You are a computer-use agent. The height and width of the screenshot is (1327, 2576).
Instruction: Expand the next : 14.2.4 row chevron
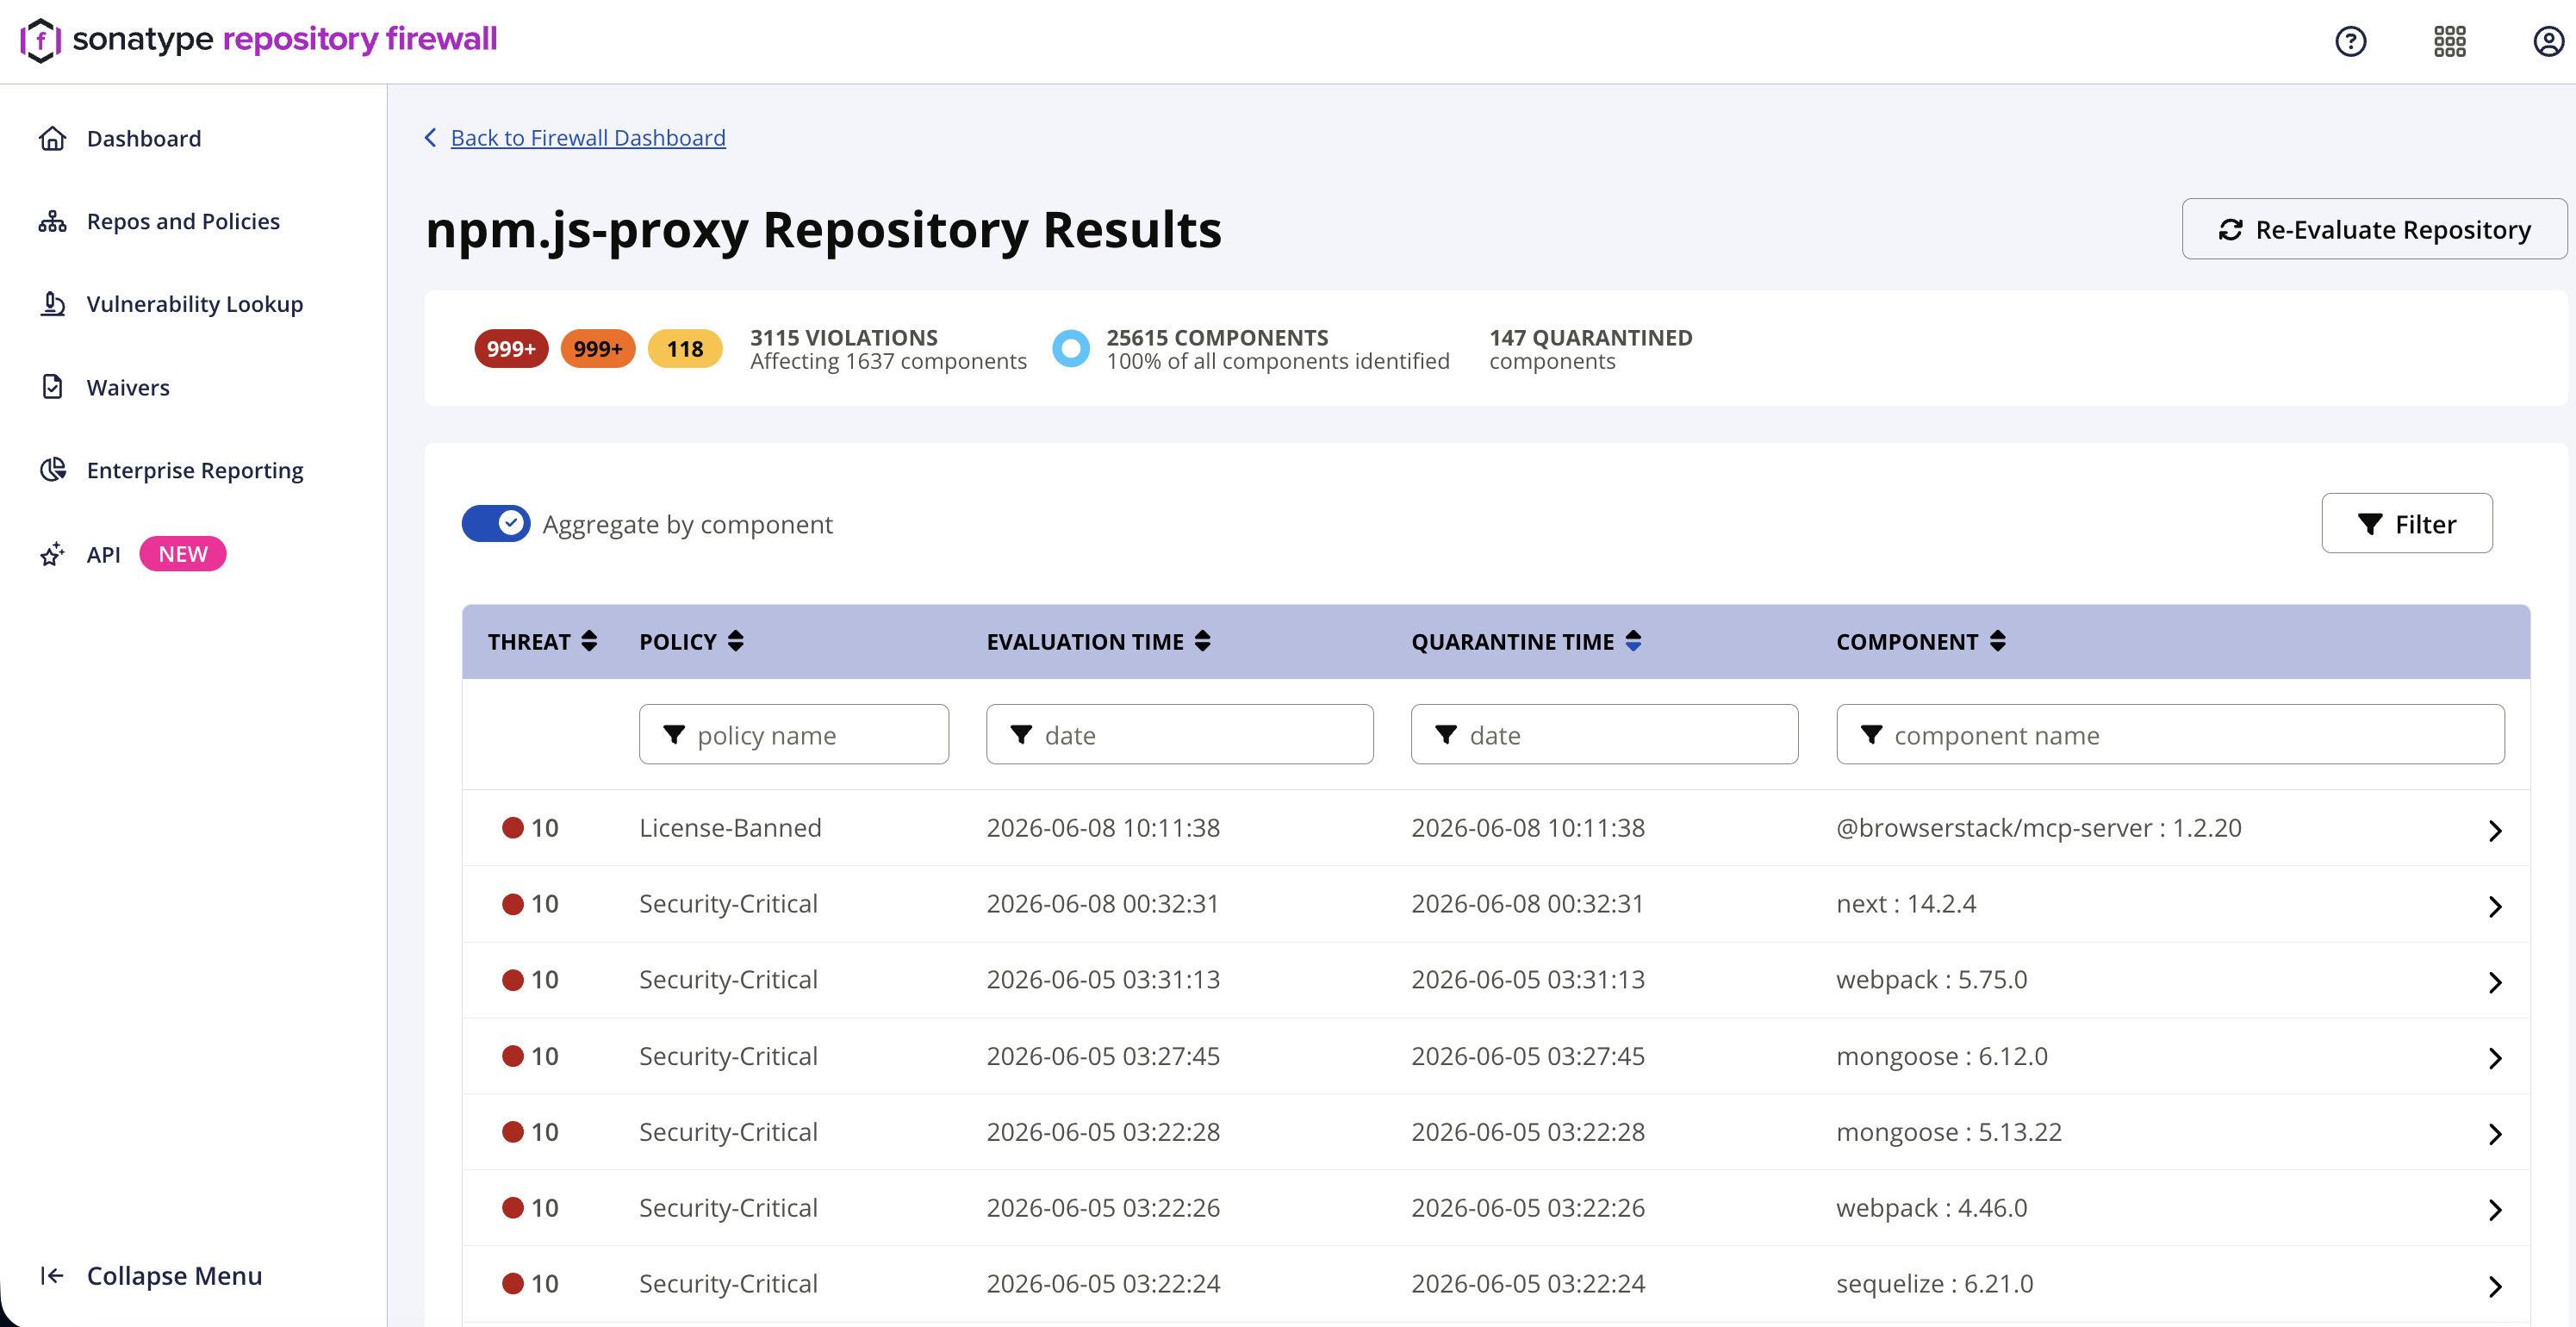pyautogui.click(x=2494, y=906)
